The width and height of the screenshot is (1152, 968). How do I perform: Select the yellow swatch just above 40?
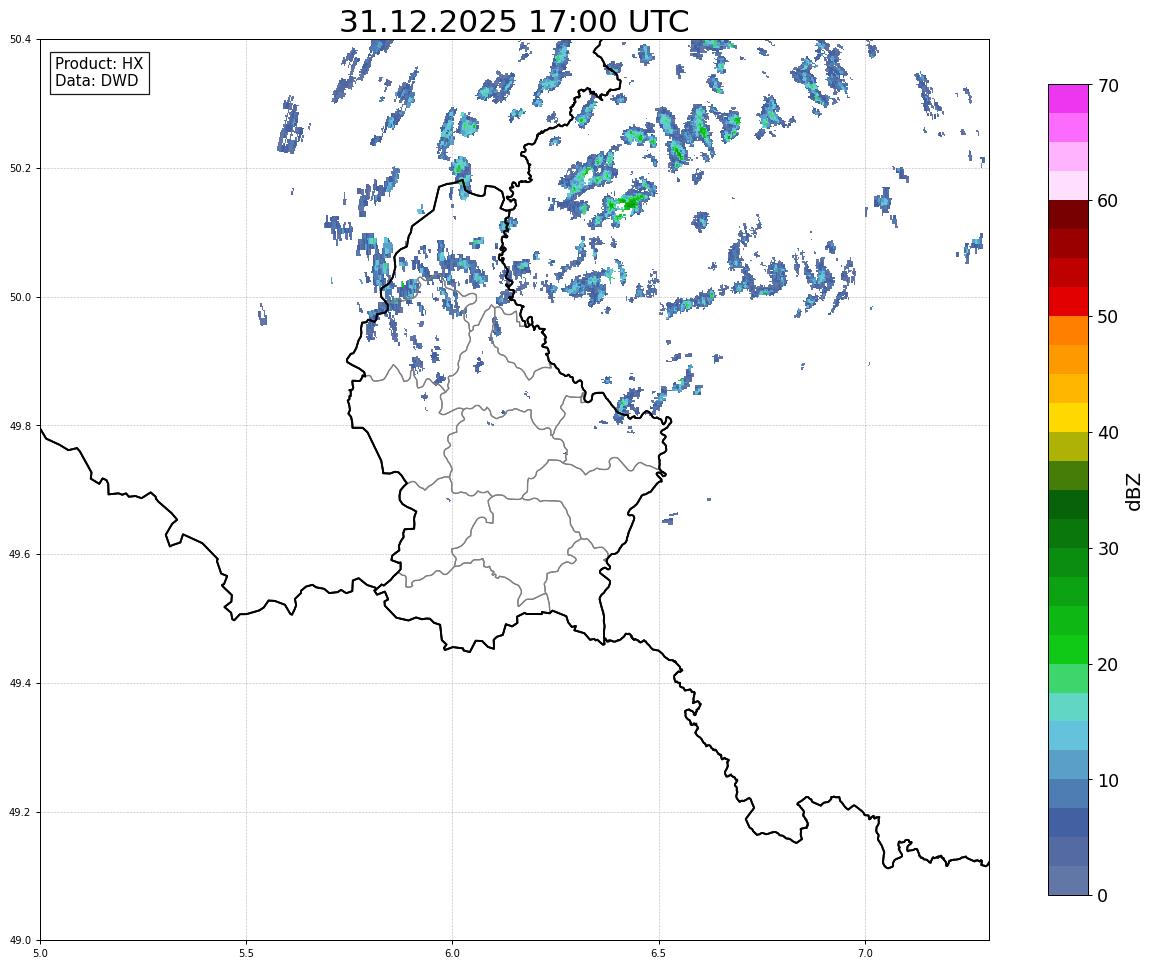pyautogui.click(x=1068, y=417)
